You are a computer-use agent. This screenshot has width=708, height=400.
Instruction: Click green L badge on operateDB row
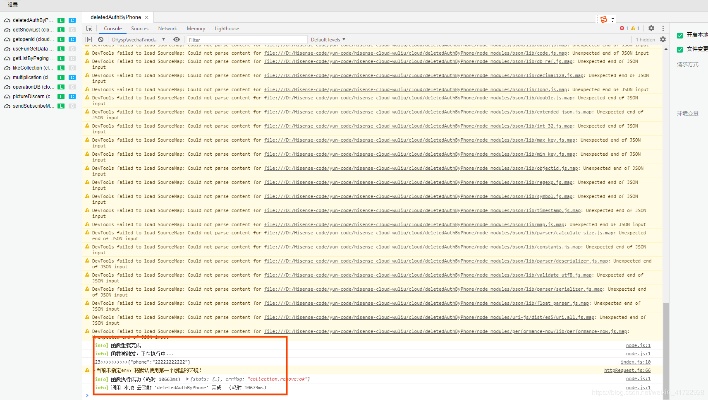coord(61,87)
